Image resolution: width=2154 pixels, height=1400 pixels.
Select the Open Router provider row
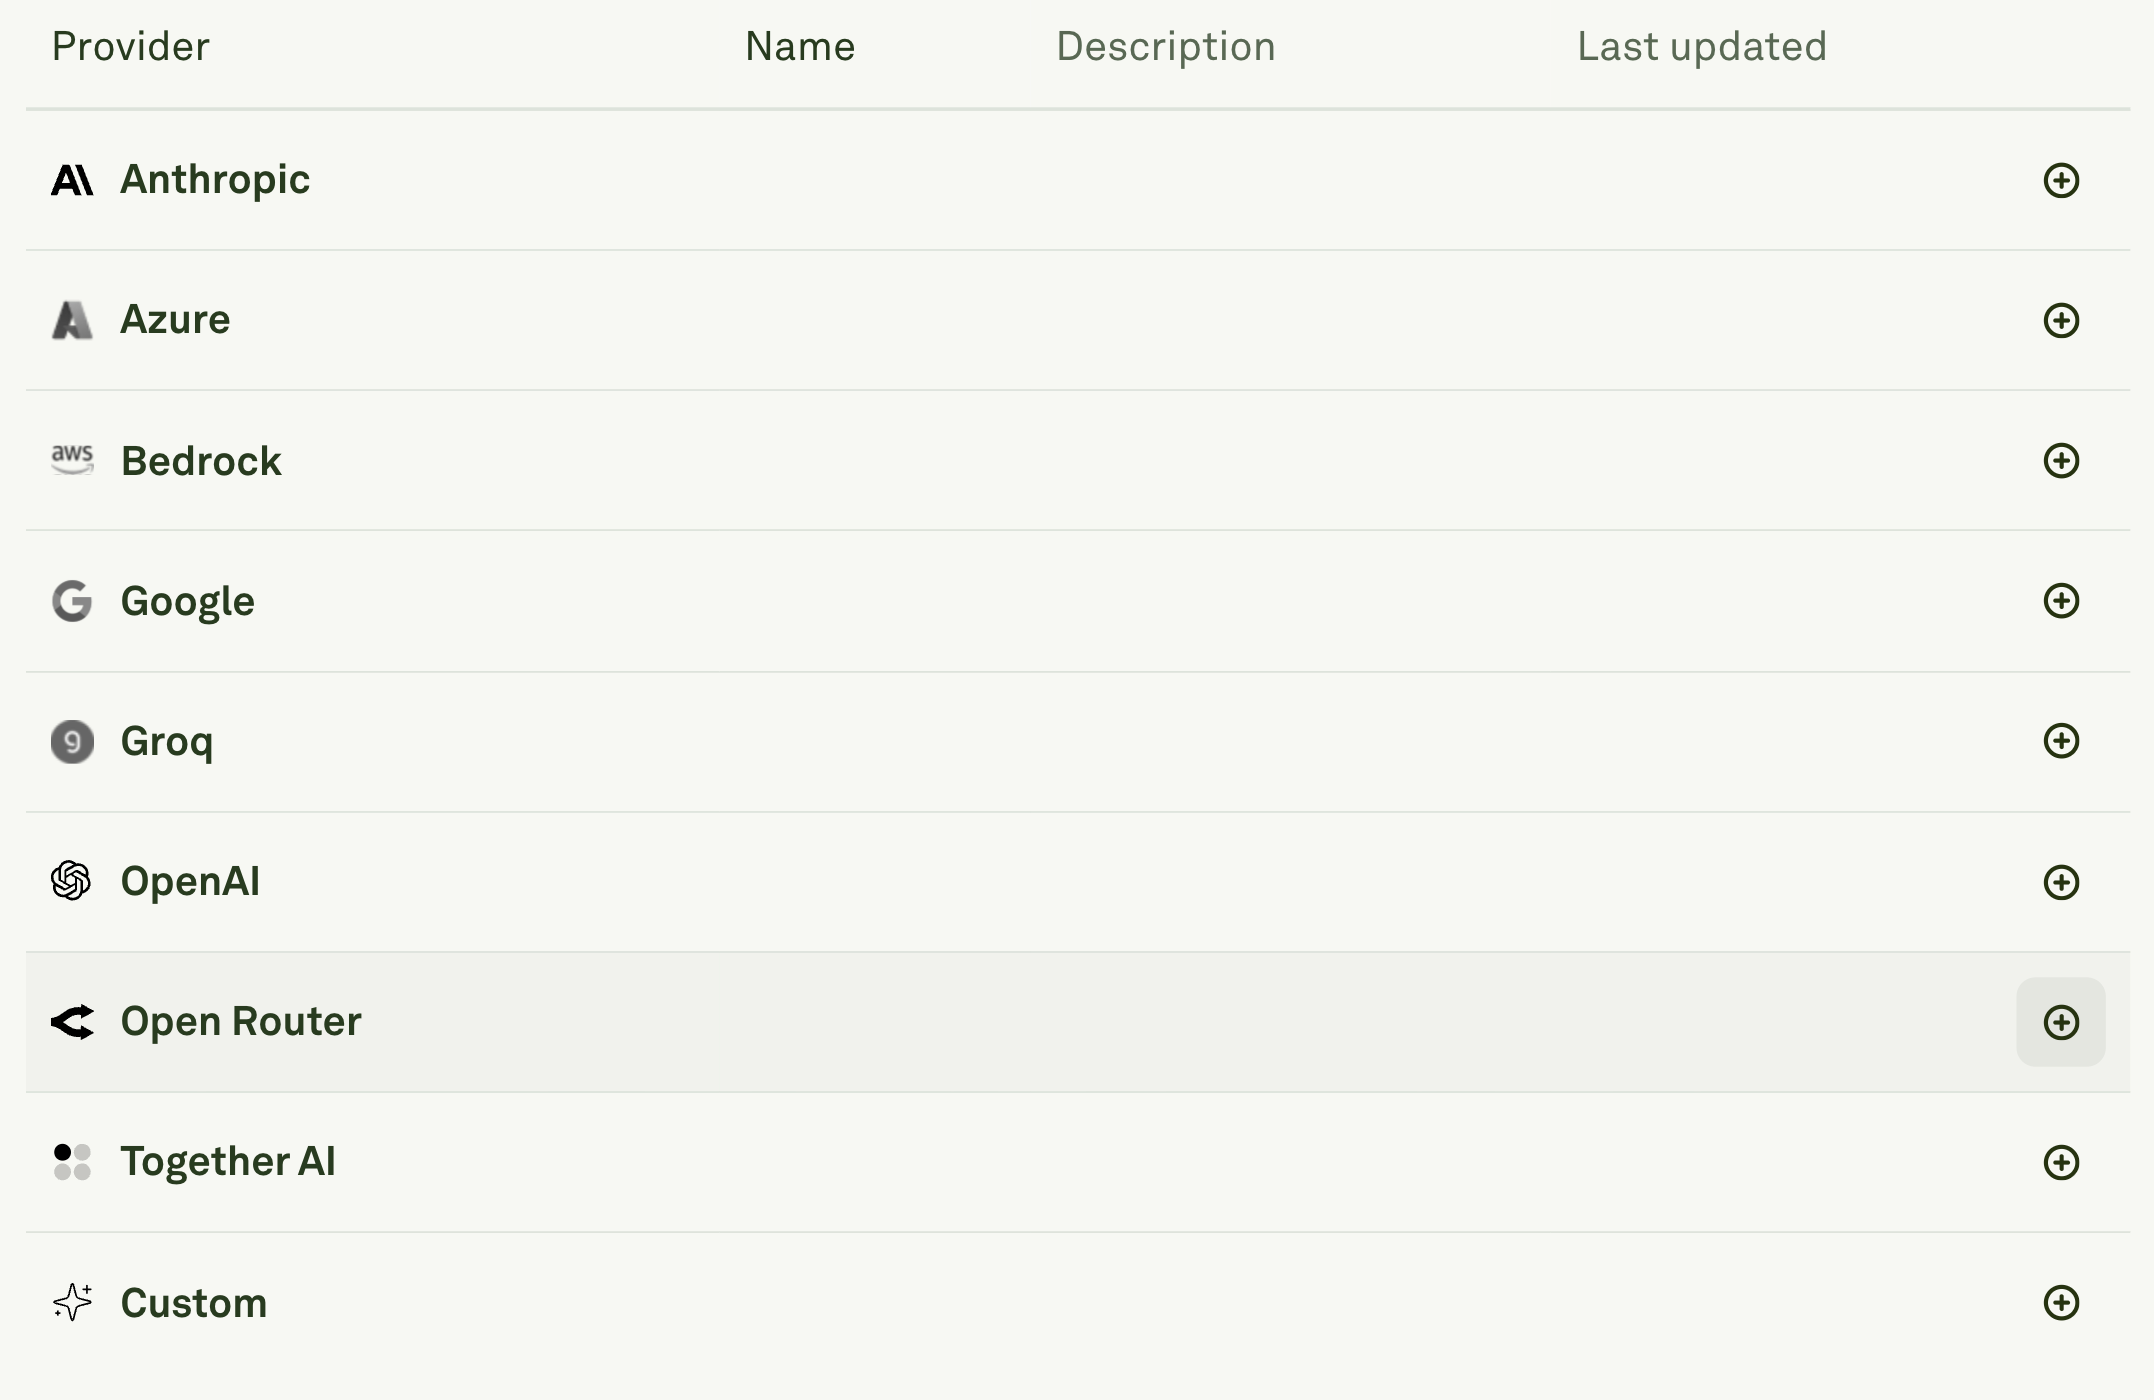(900, 1022)
